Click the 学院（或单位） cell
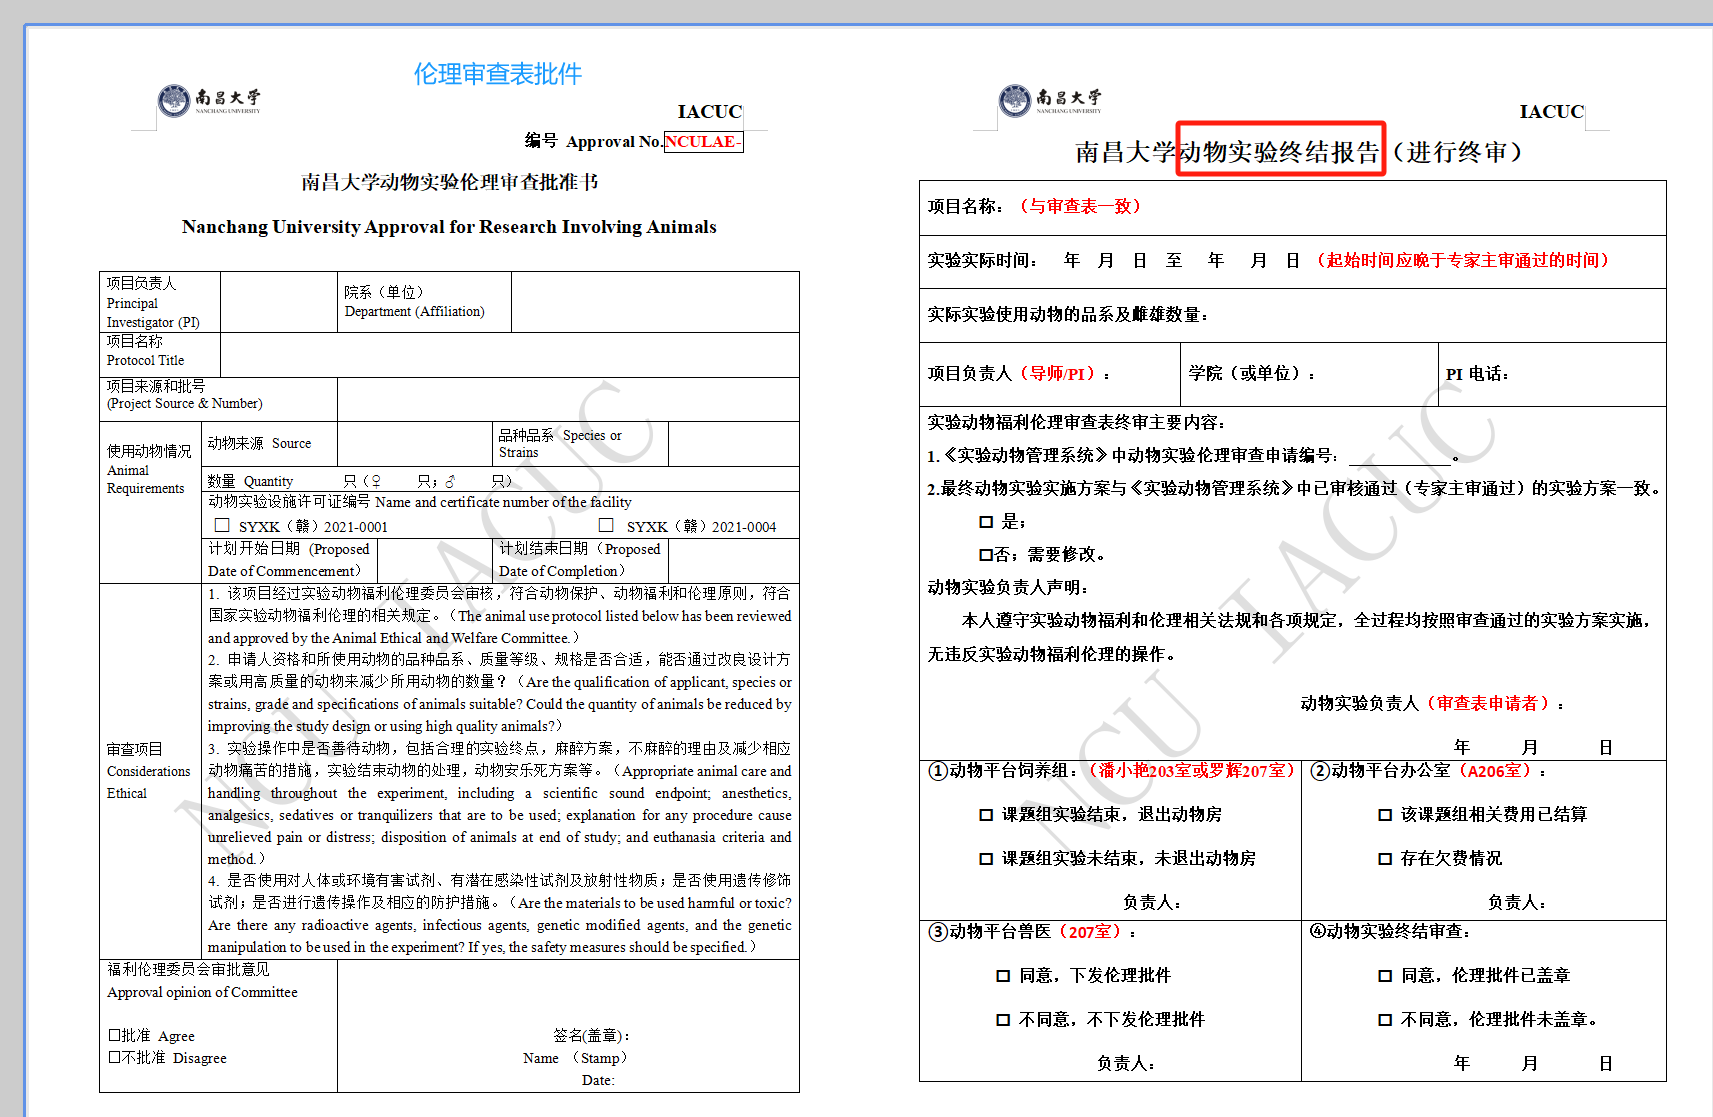 pos(1309,374)
